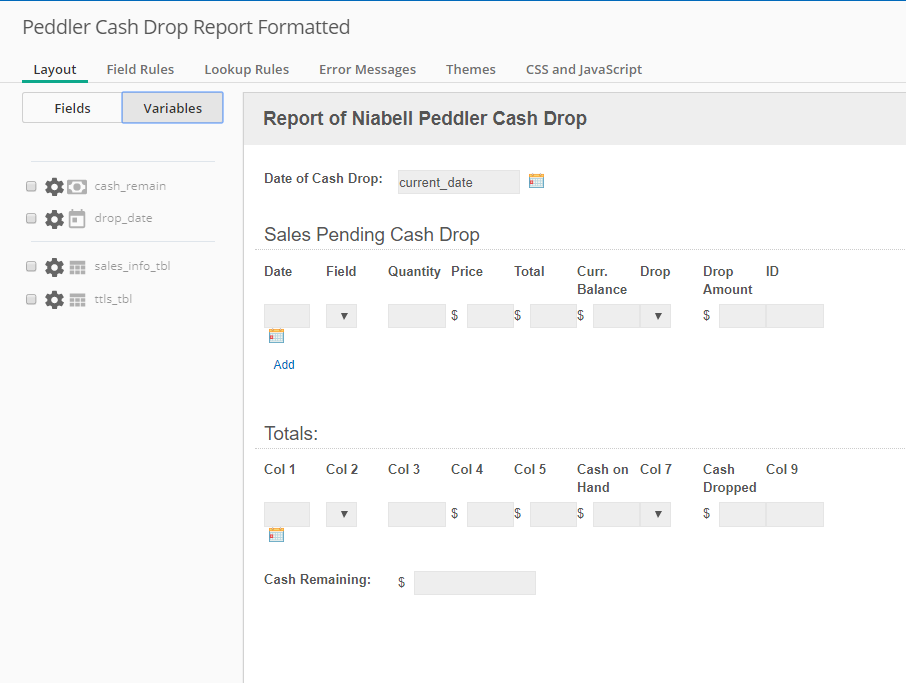
Task: Click the Add link under sales table
Action: 284,365
